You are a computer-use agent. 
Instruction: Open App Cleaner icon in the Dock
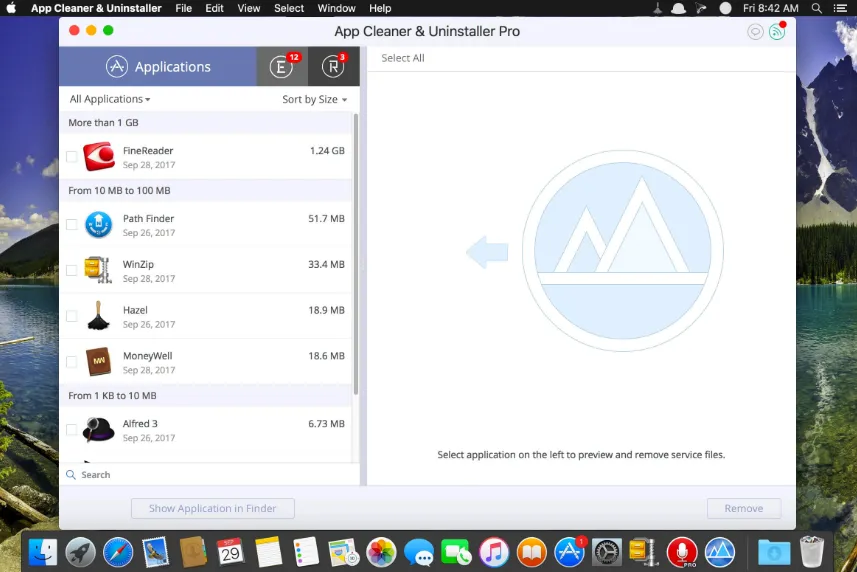pos(720,552)
